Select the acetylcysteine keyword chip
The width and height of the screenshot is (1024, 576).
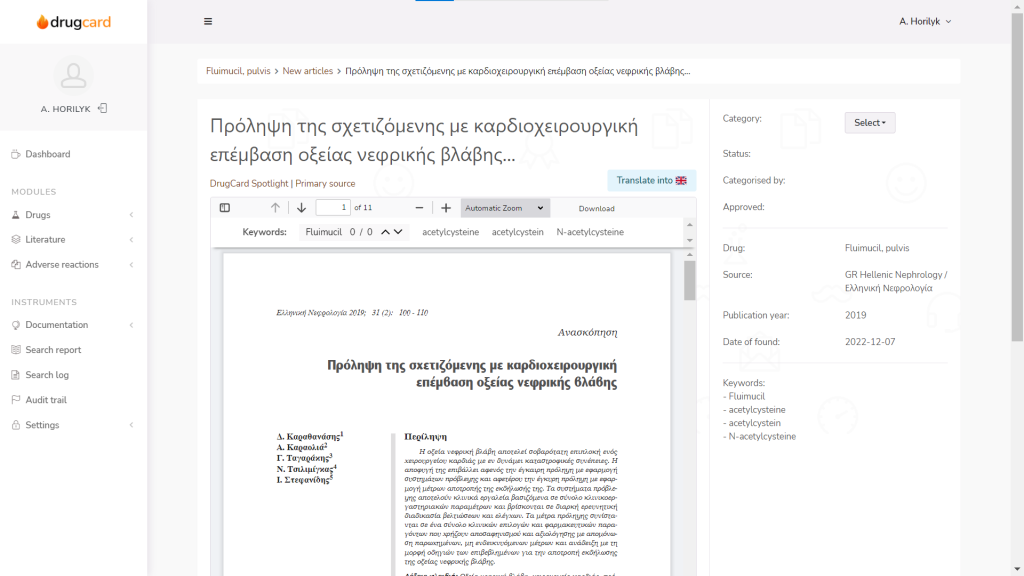450,232
